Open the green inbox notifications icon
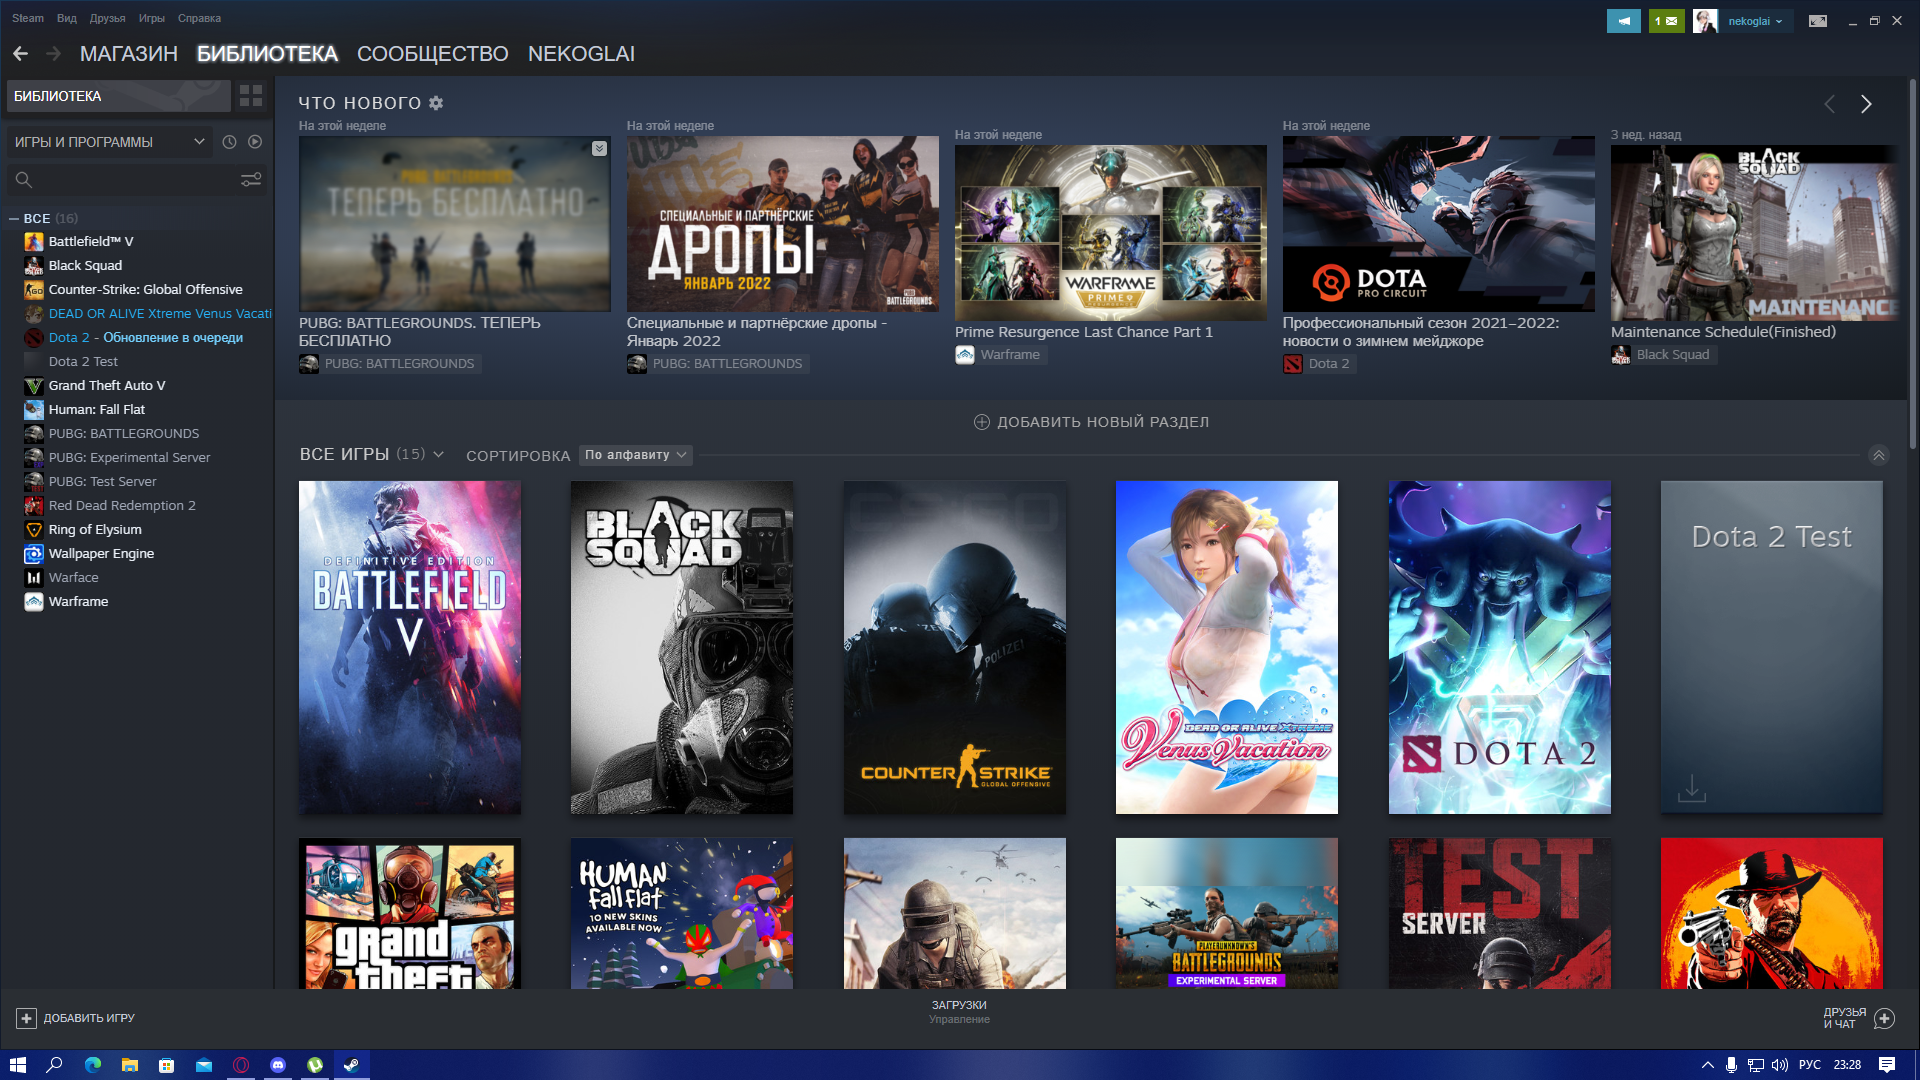This screenshot has width=1920, height=1080. point(1666,21)
